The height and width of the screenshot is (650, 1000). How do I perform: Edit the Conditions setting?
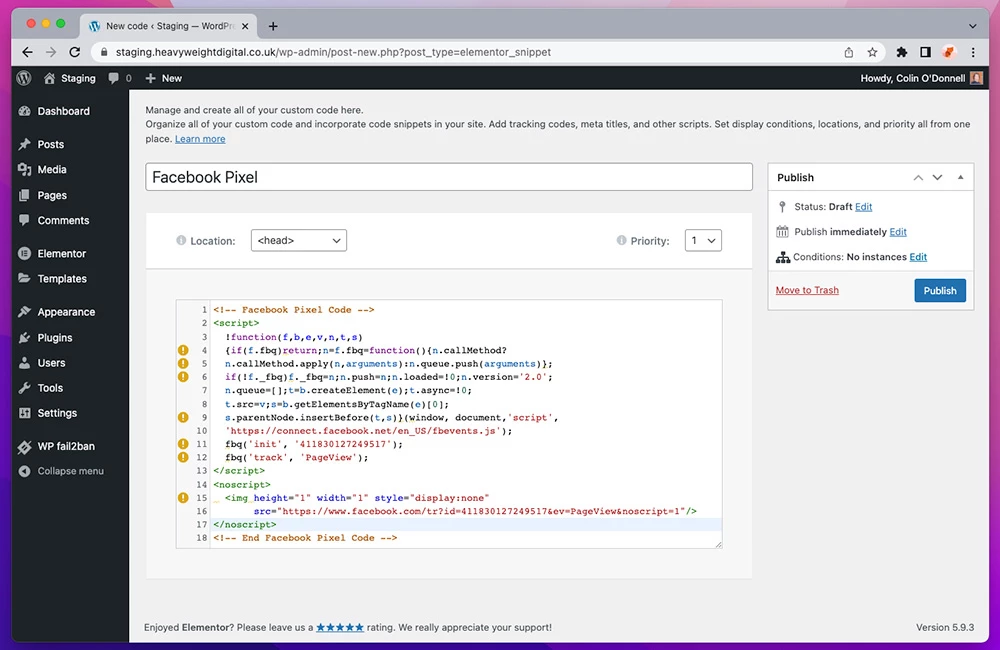click(918, 257)
